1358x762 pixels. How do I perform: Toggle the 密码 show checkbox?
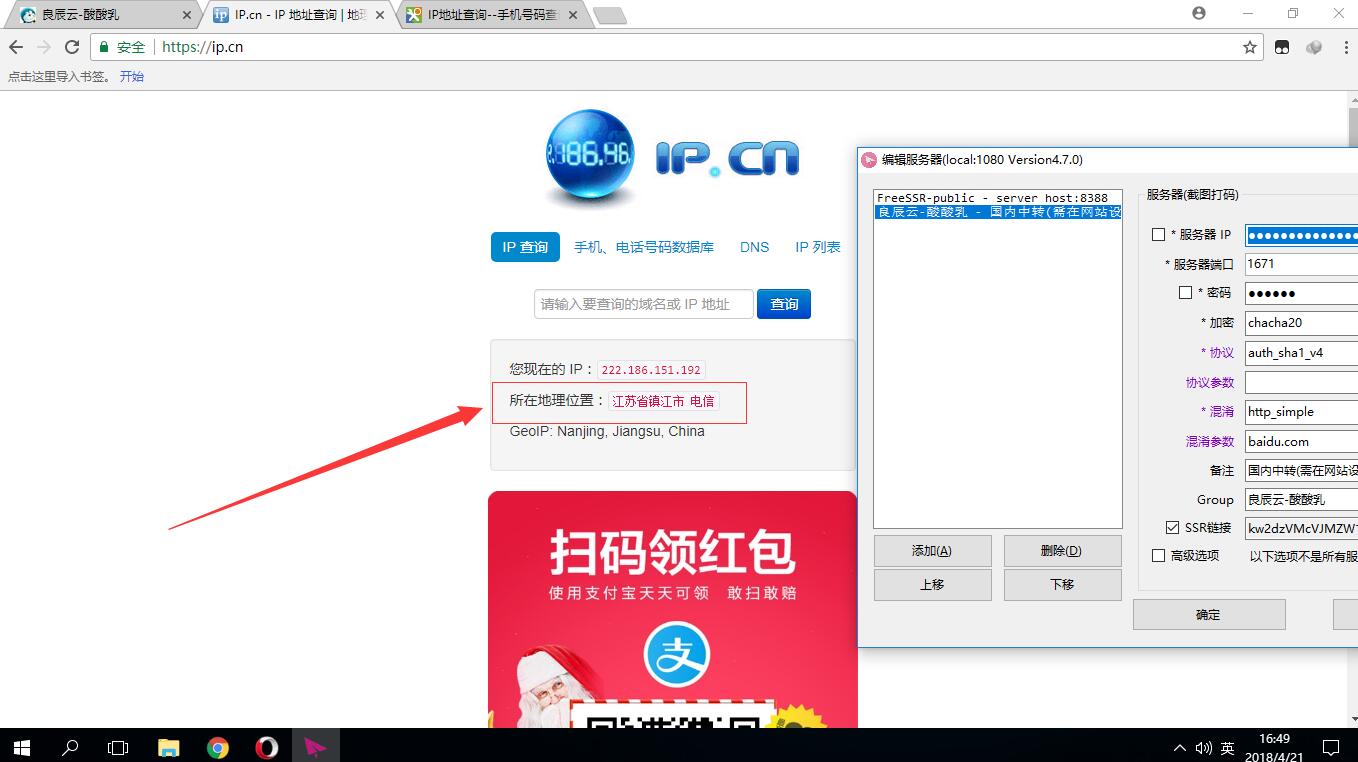[x=1185, y=293]
